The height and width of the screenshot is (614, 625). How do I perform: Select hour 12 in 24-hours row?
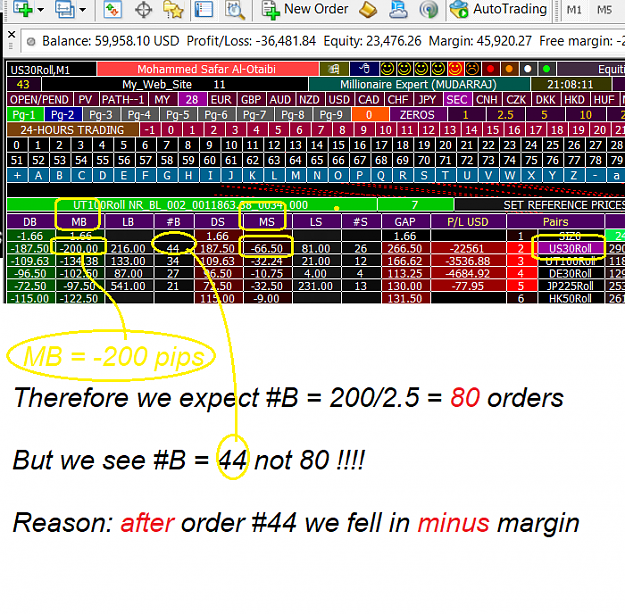[428, 130]
